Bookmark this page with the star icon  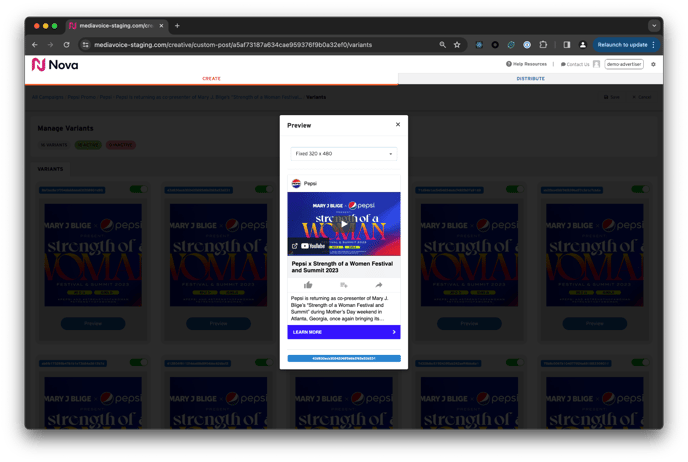[x=457, y=45]
